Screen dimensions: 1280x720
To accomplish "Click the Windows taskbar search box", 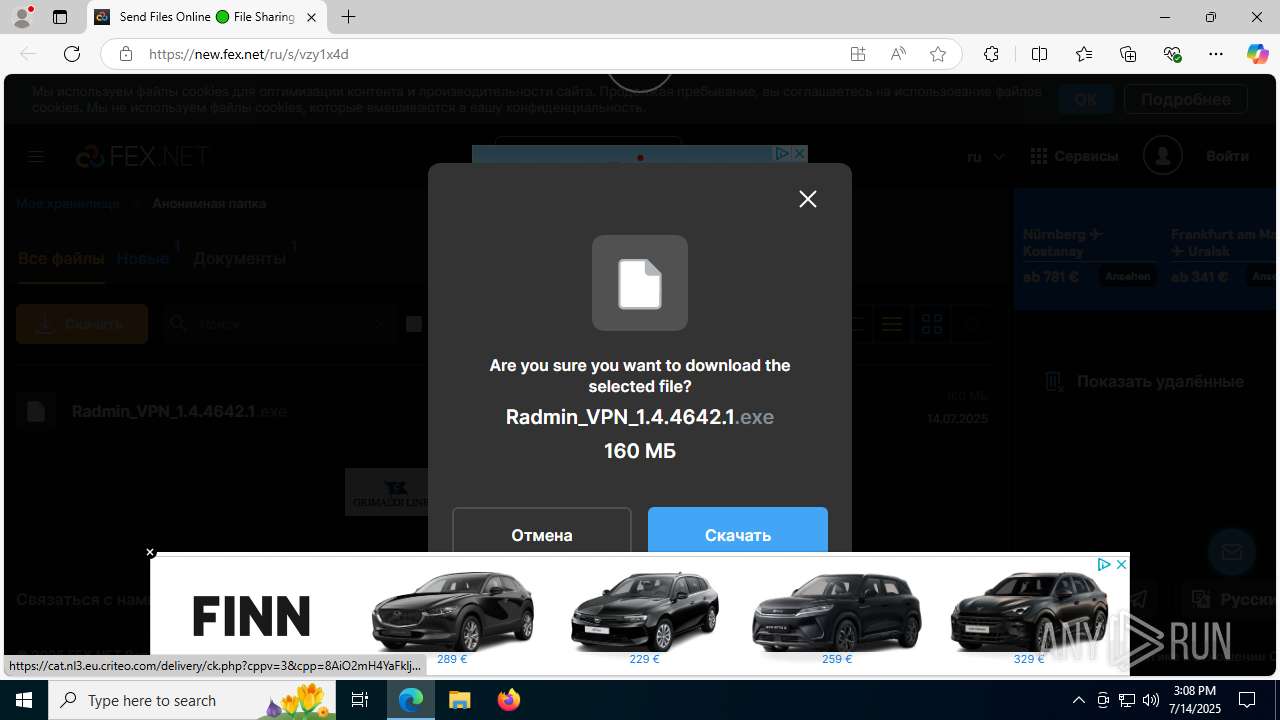I will click(193, 700).
